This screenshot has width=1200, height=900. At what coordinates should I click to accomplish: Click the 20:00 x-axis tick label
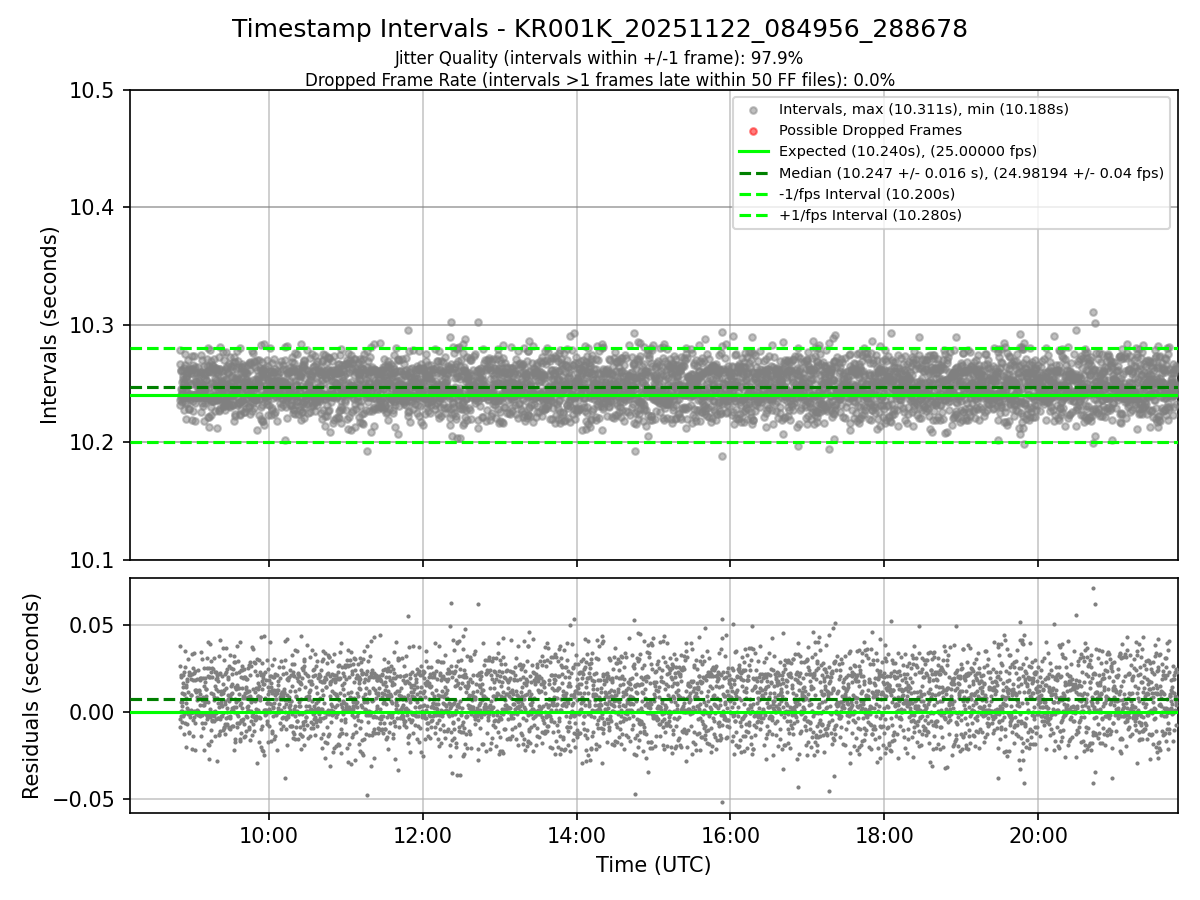(1037, 835)
